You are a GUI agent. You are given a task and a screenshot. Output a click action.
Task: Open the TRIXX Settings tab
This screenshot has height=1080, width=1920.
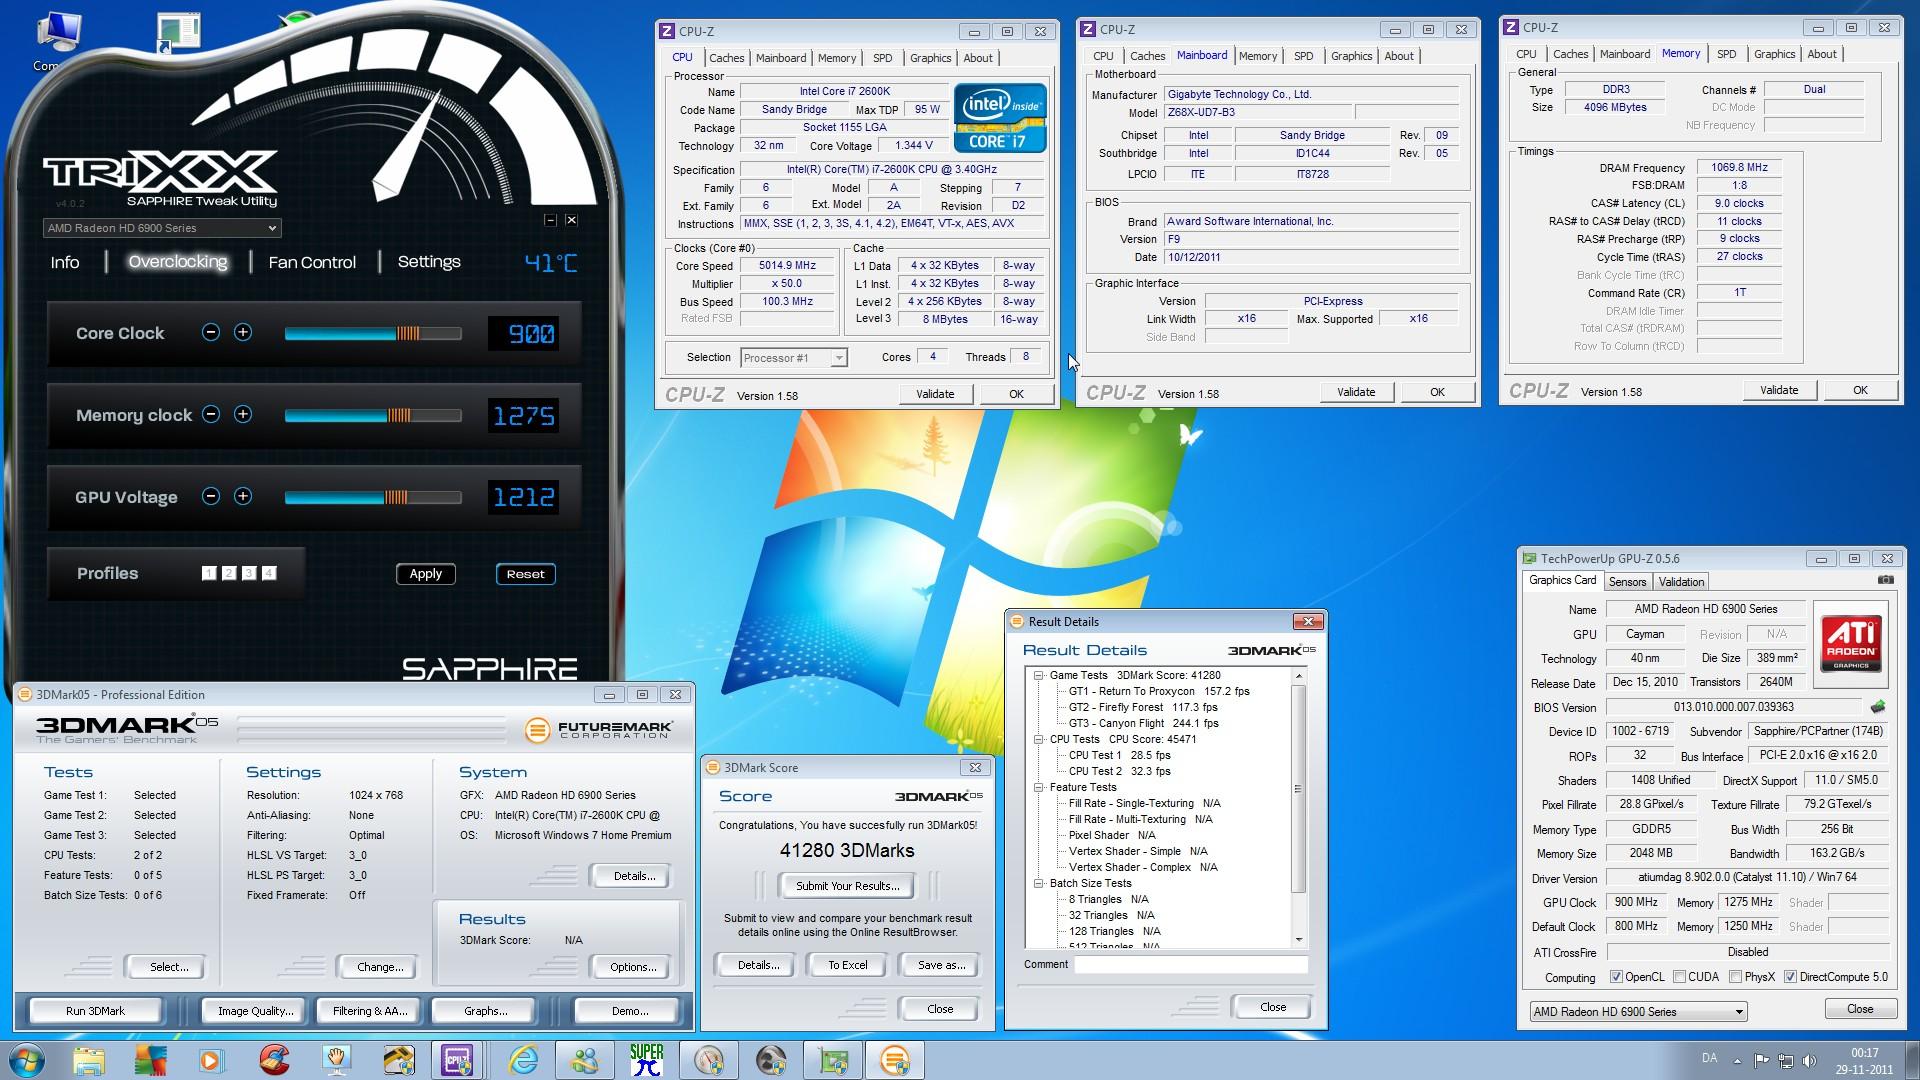(x=429, y=261)
